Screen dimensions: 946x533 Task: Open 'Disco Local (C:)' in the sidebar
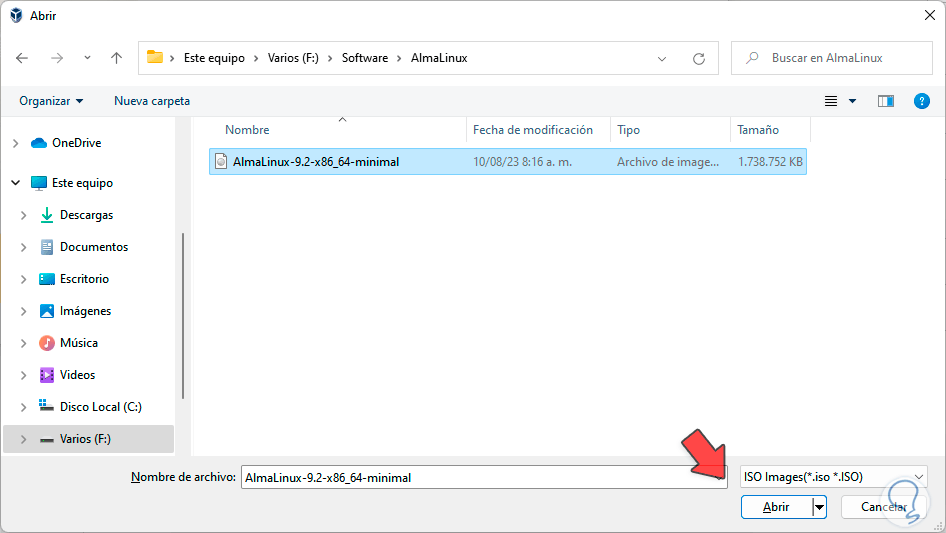101,407
